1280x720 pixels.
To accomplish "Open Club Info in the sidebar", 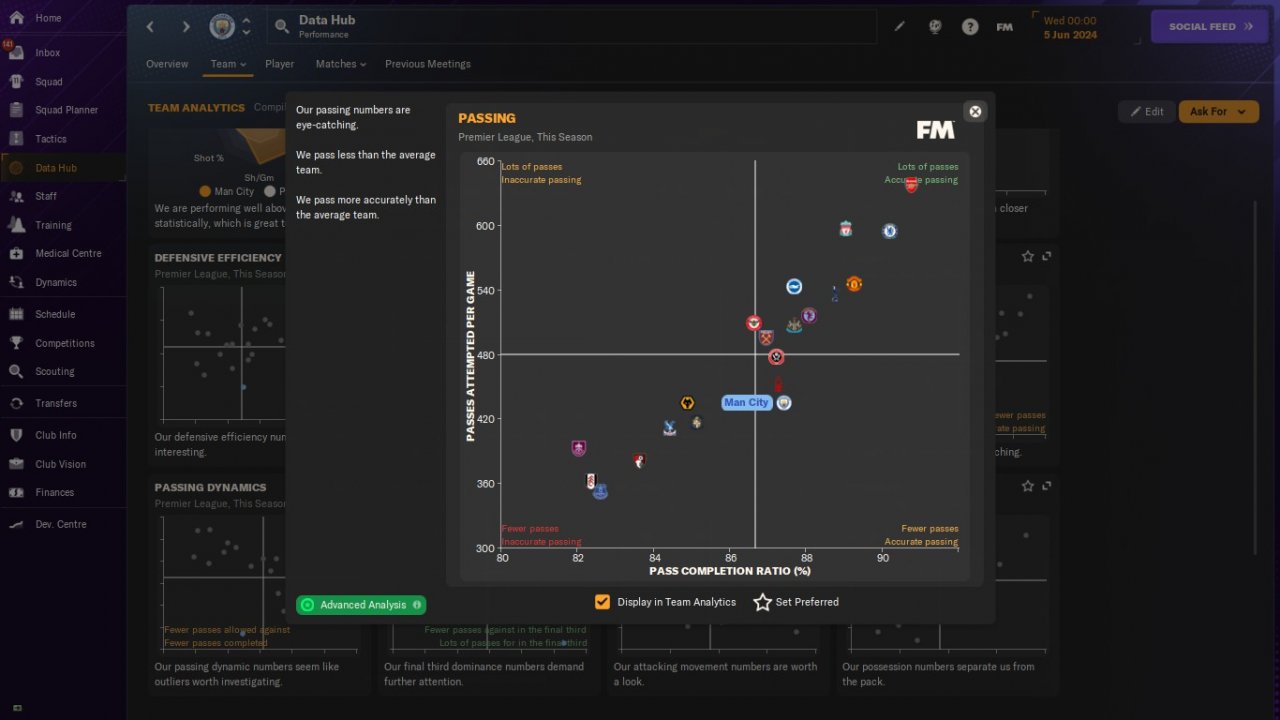I will [56, 435].
